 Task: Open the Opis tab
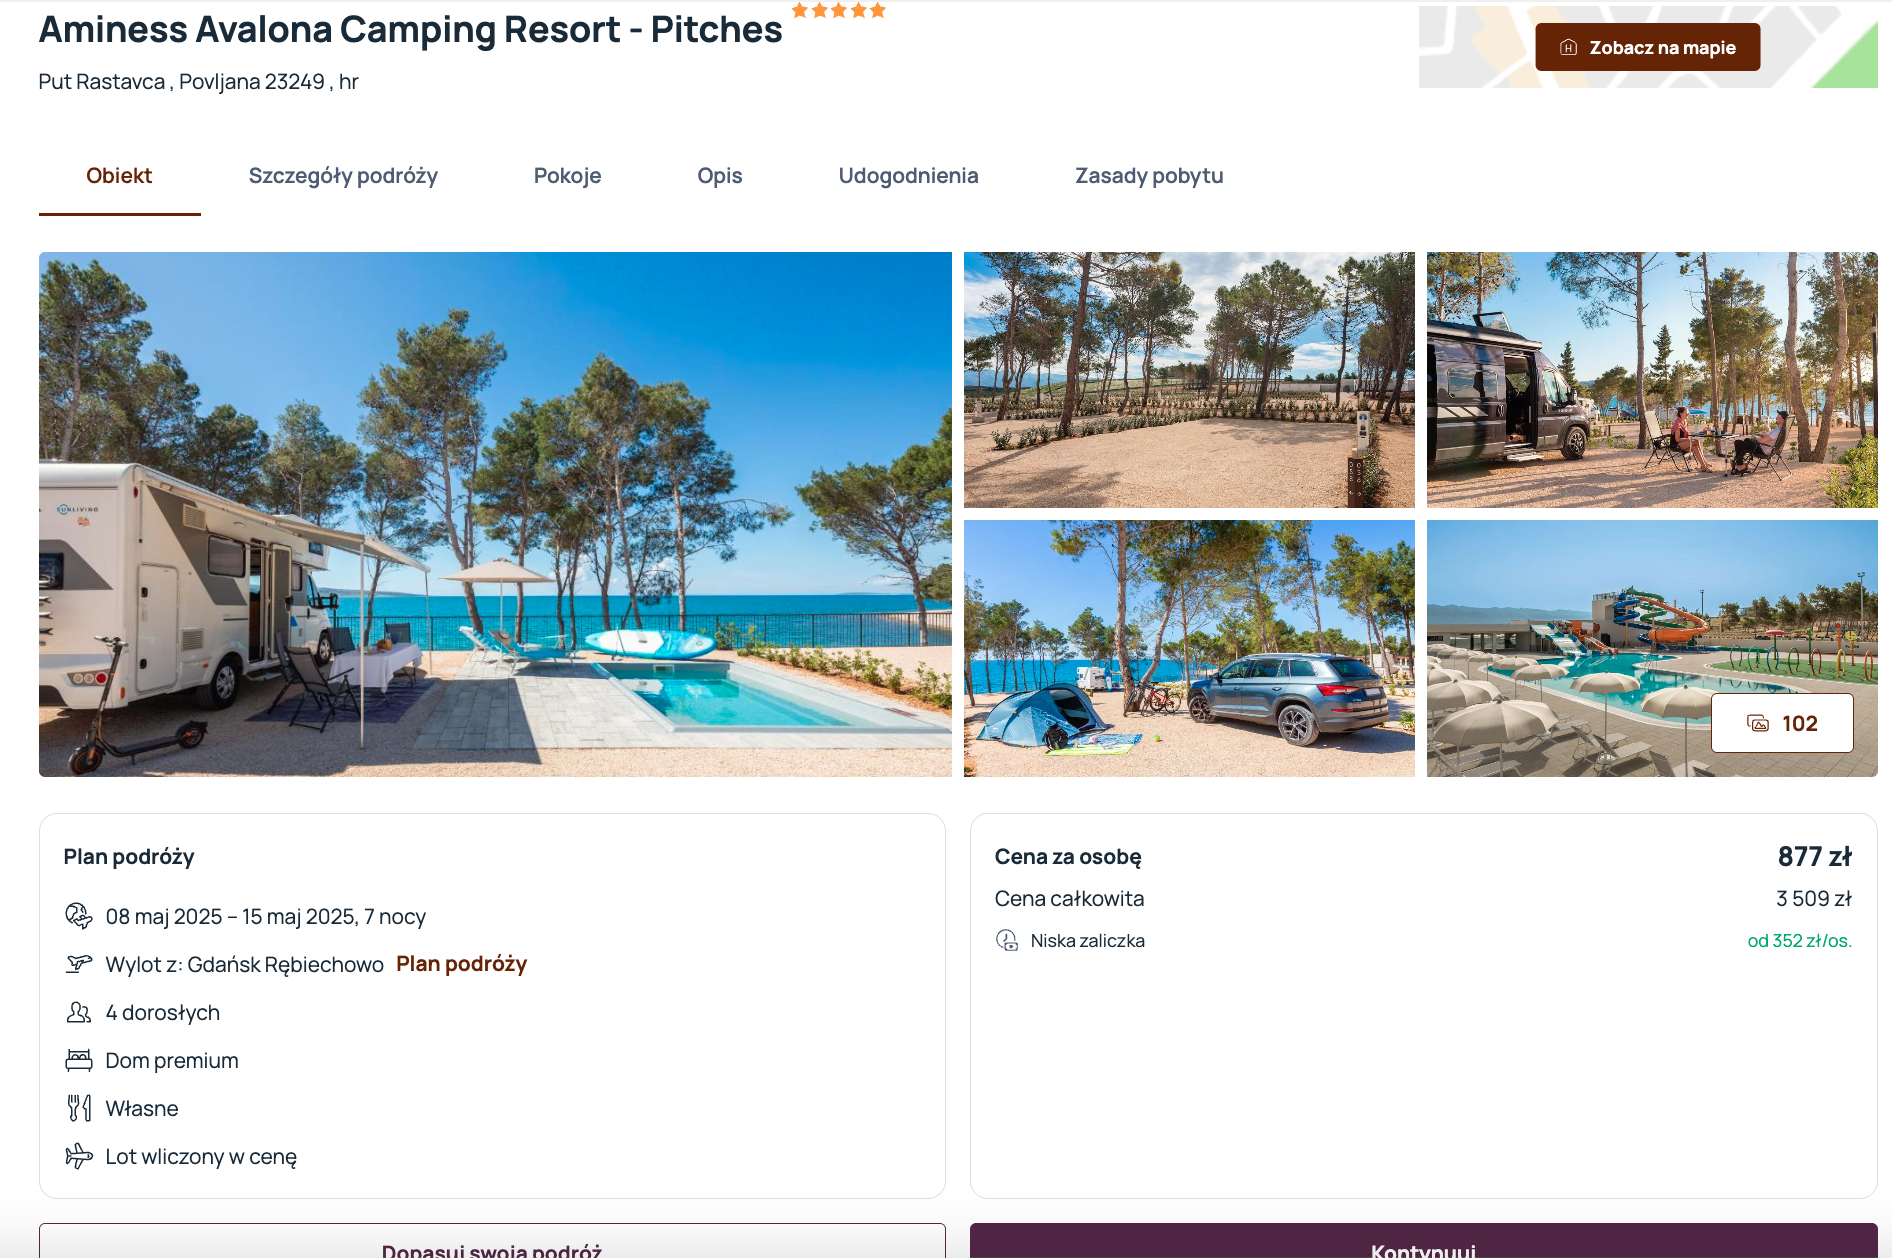tap(720, 176)
